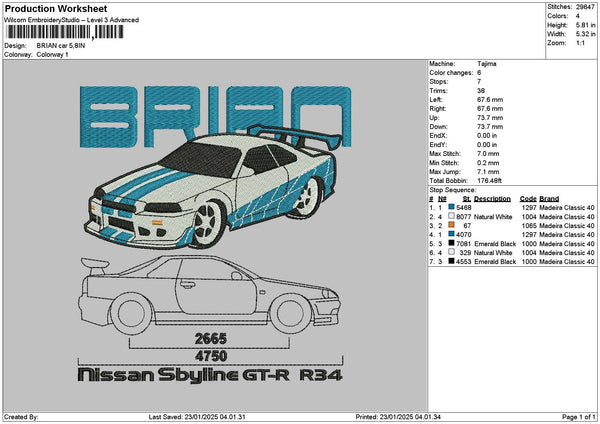Select the blue swatch in stop row 4070
Viewport: 600px width, 424px height.
pos(452,234)
